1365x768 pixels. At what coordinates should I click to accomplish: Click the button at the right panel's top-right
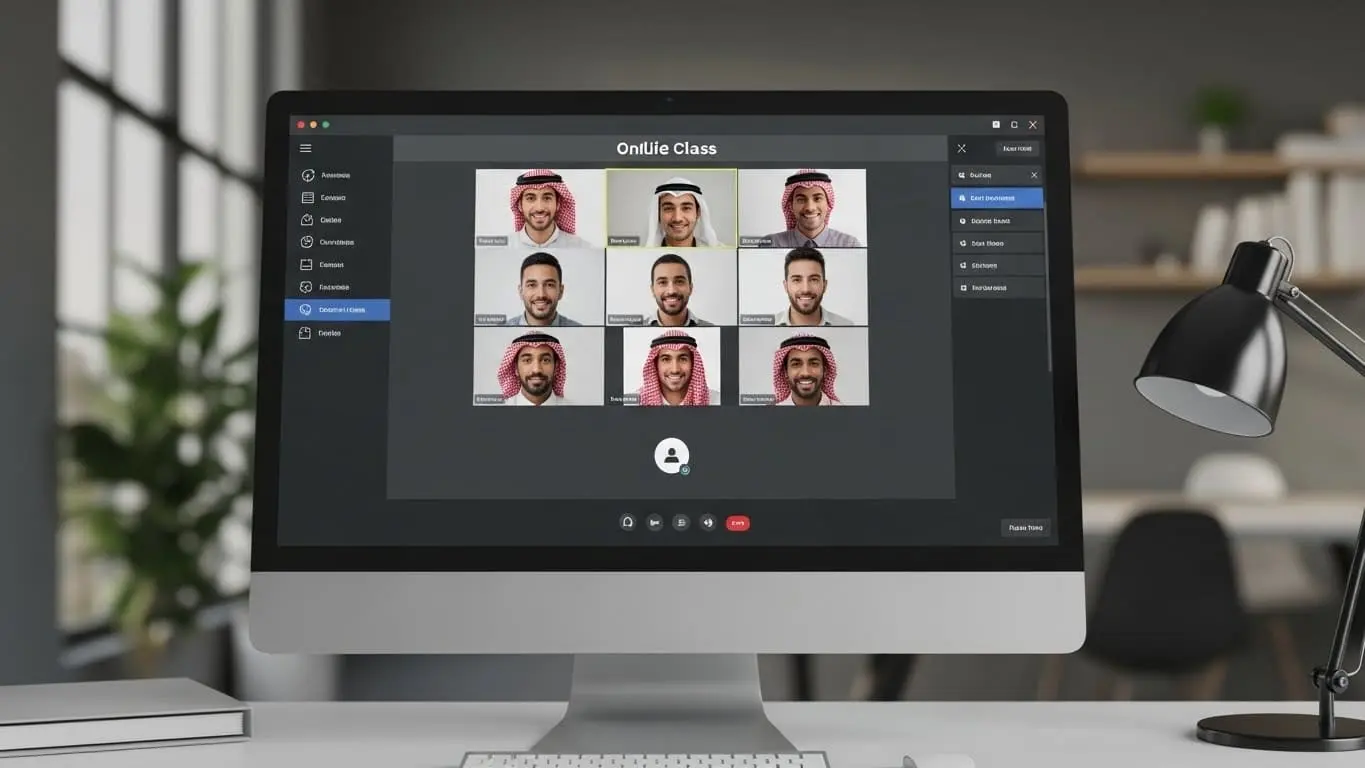(1017, 149)
